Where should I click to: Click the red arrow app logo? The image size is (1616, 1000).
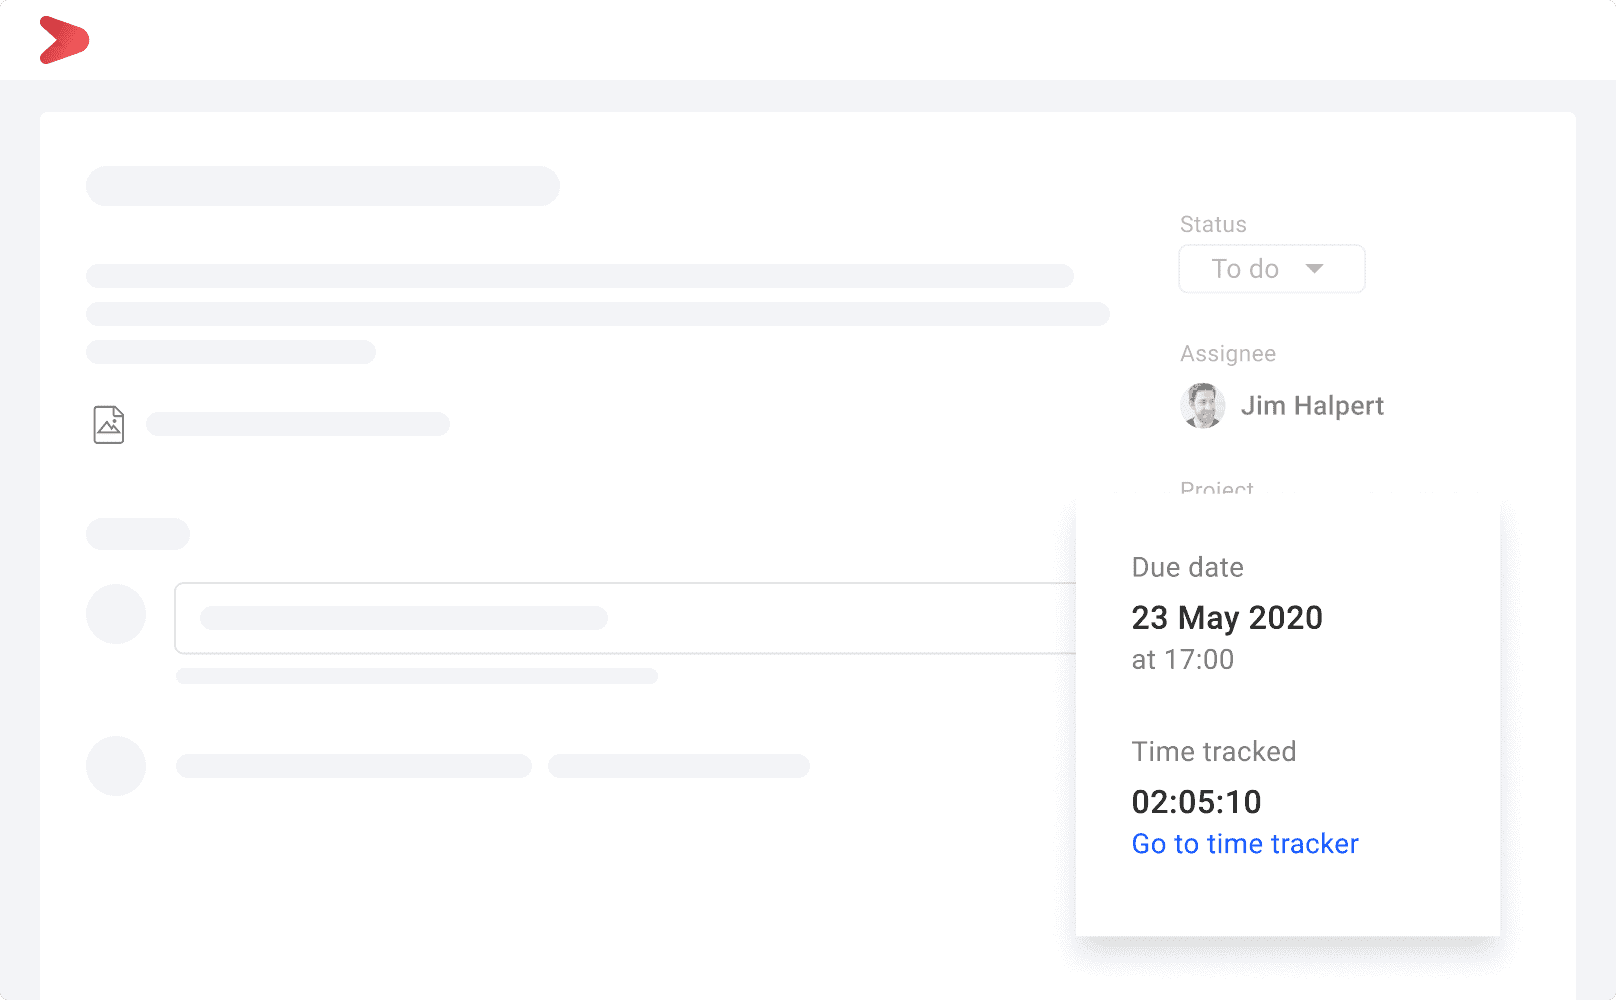pyautogui.click(x=64, y=40)
